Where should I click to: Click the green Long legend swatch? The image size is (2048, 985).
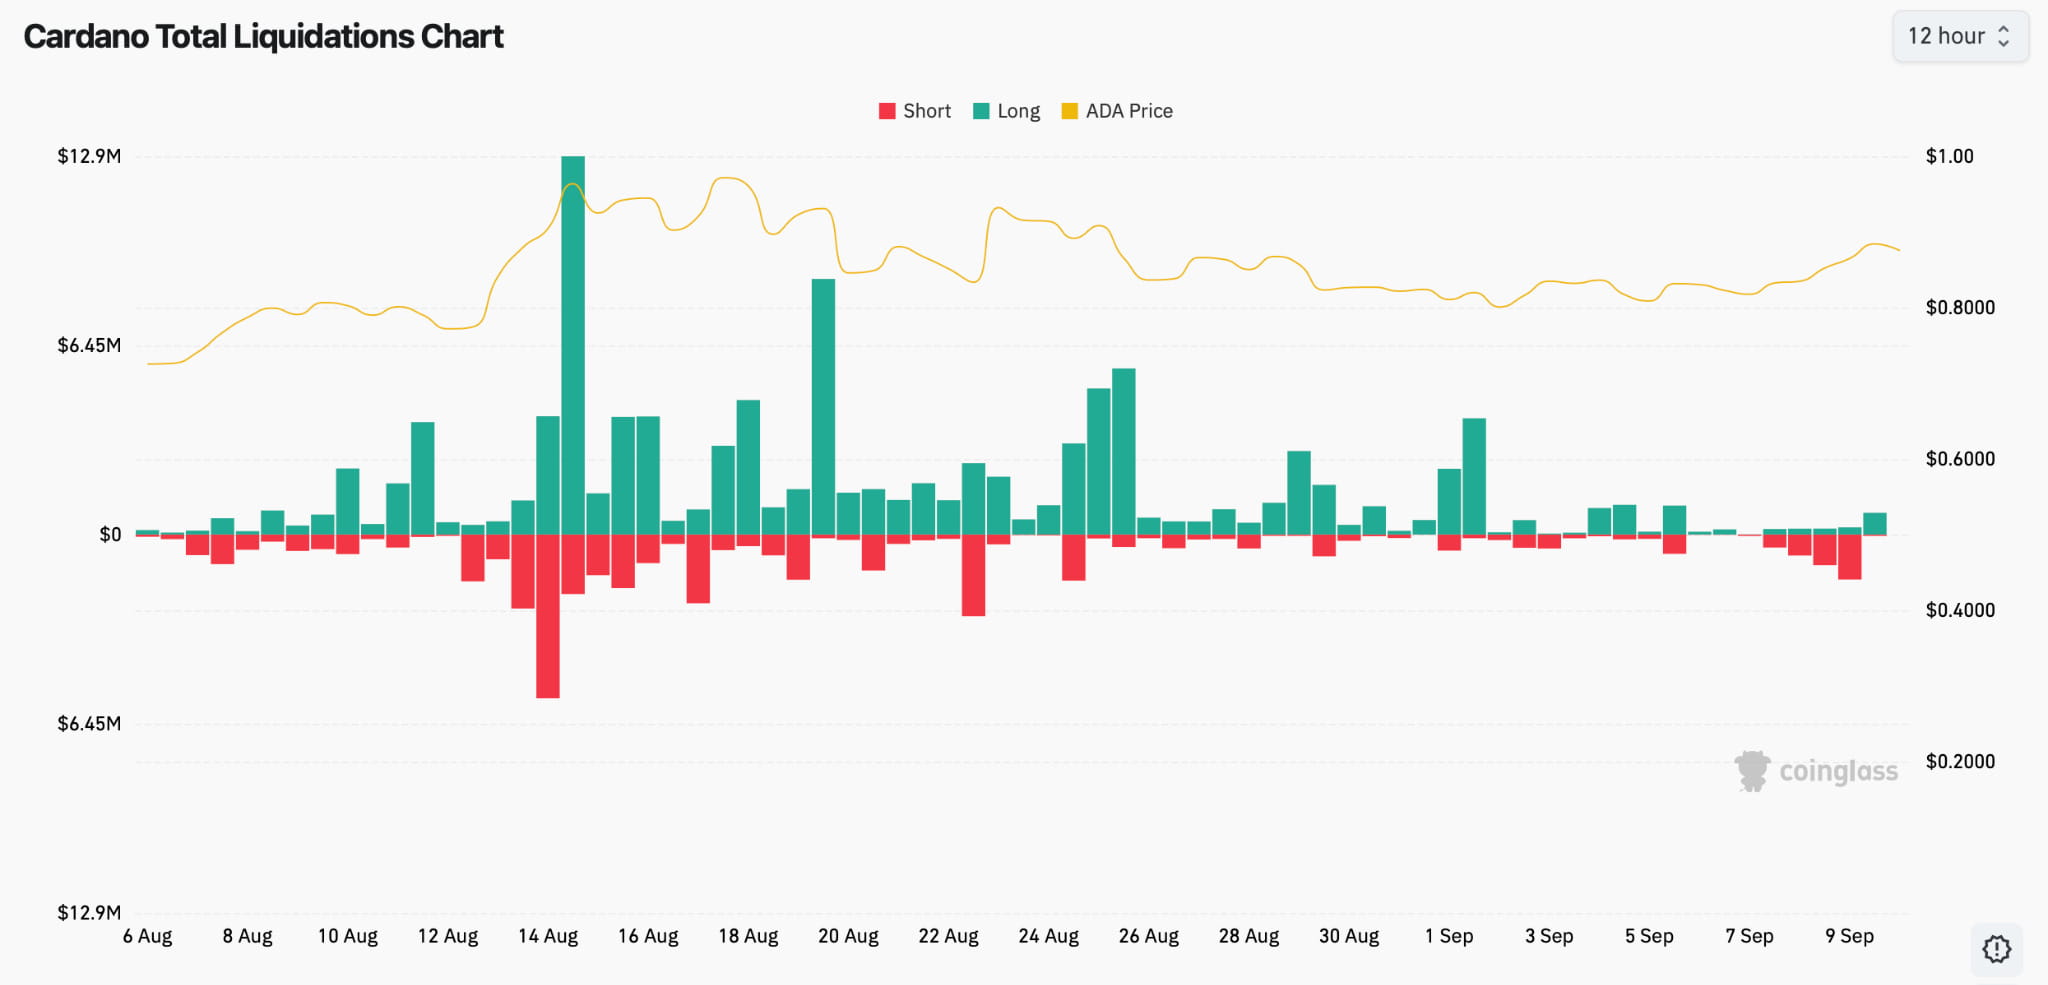981,111
